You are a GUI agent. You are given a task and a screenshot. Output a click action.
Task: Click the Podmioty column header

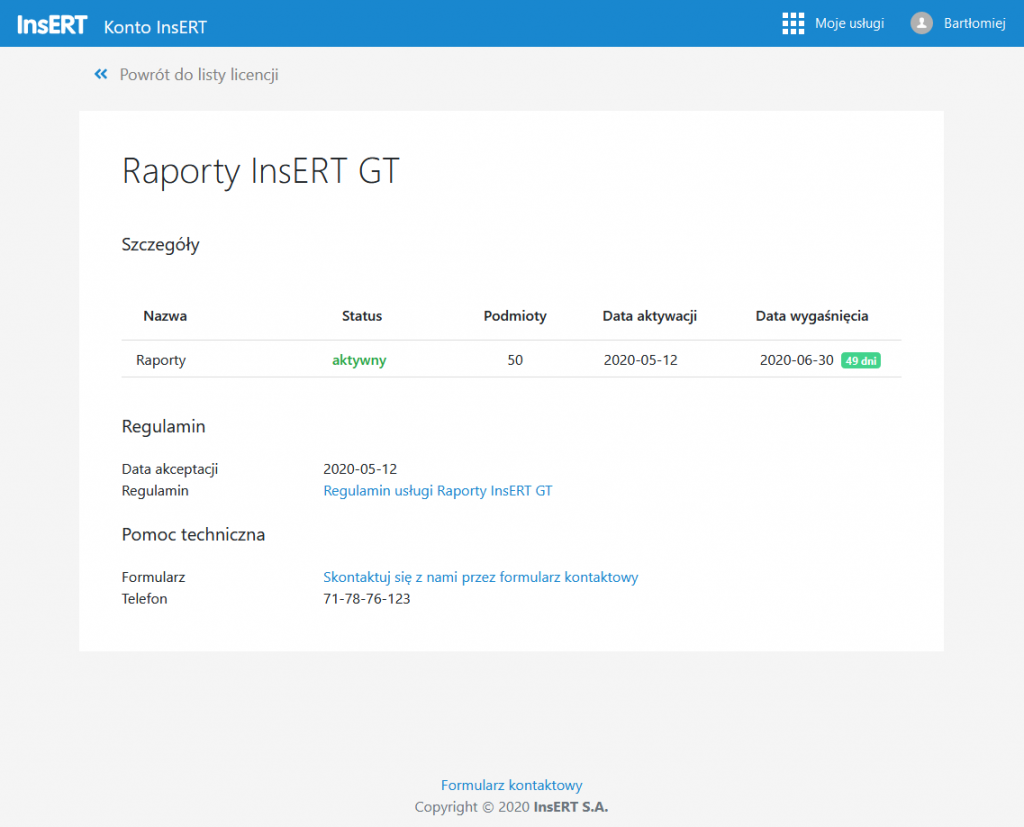coord(515,316)
